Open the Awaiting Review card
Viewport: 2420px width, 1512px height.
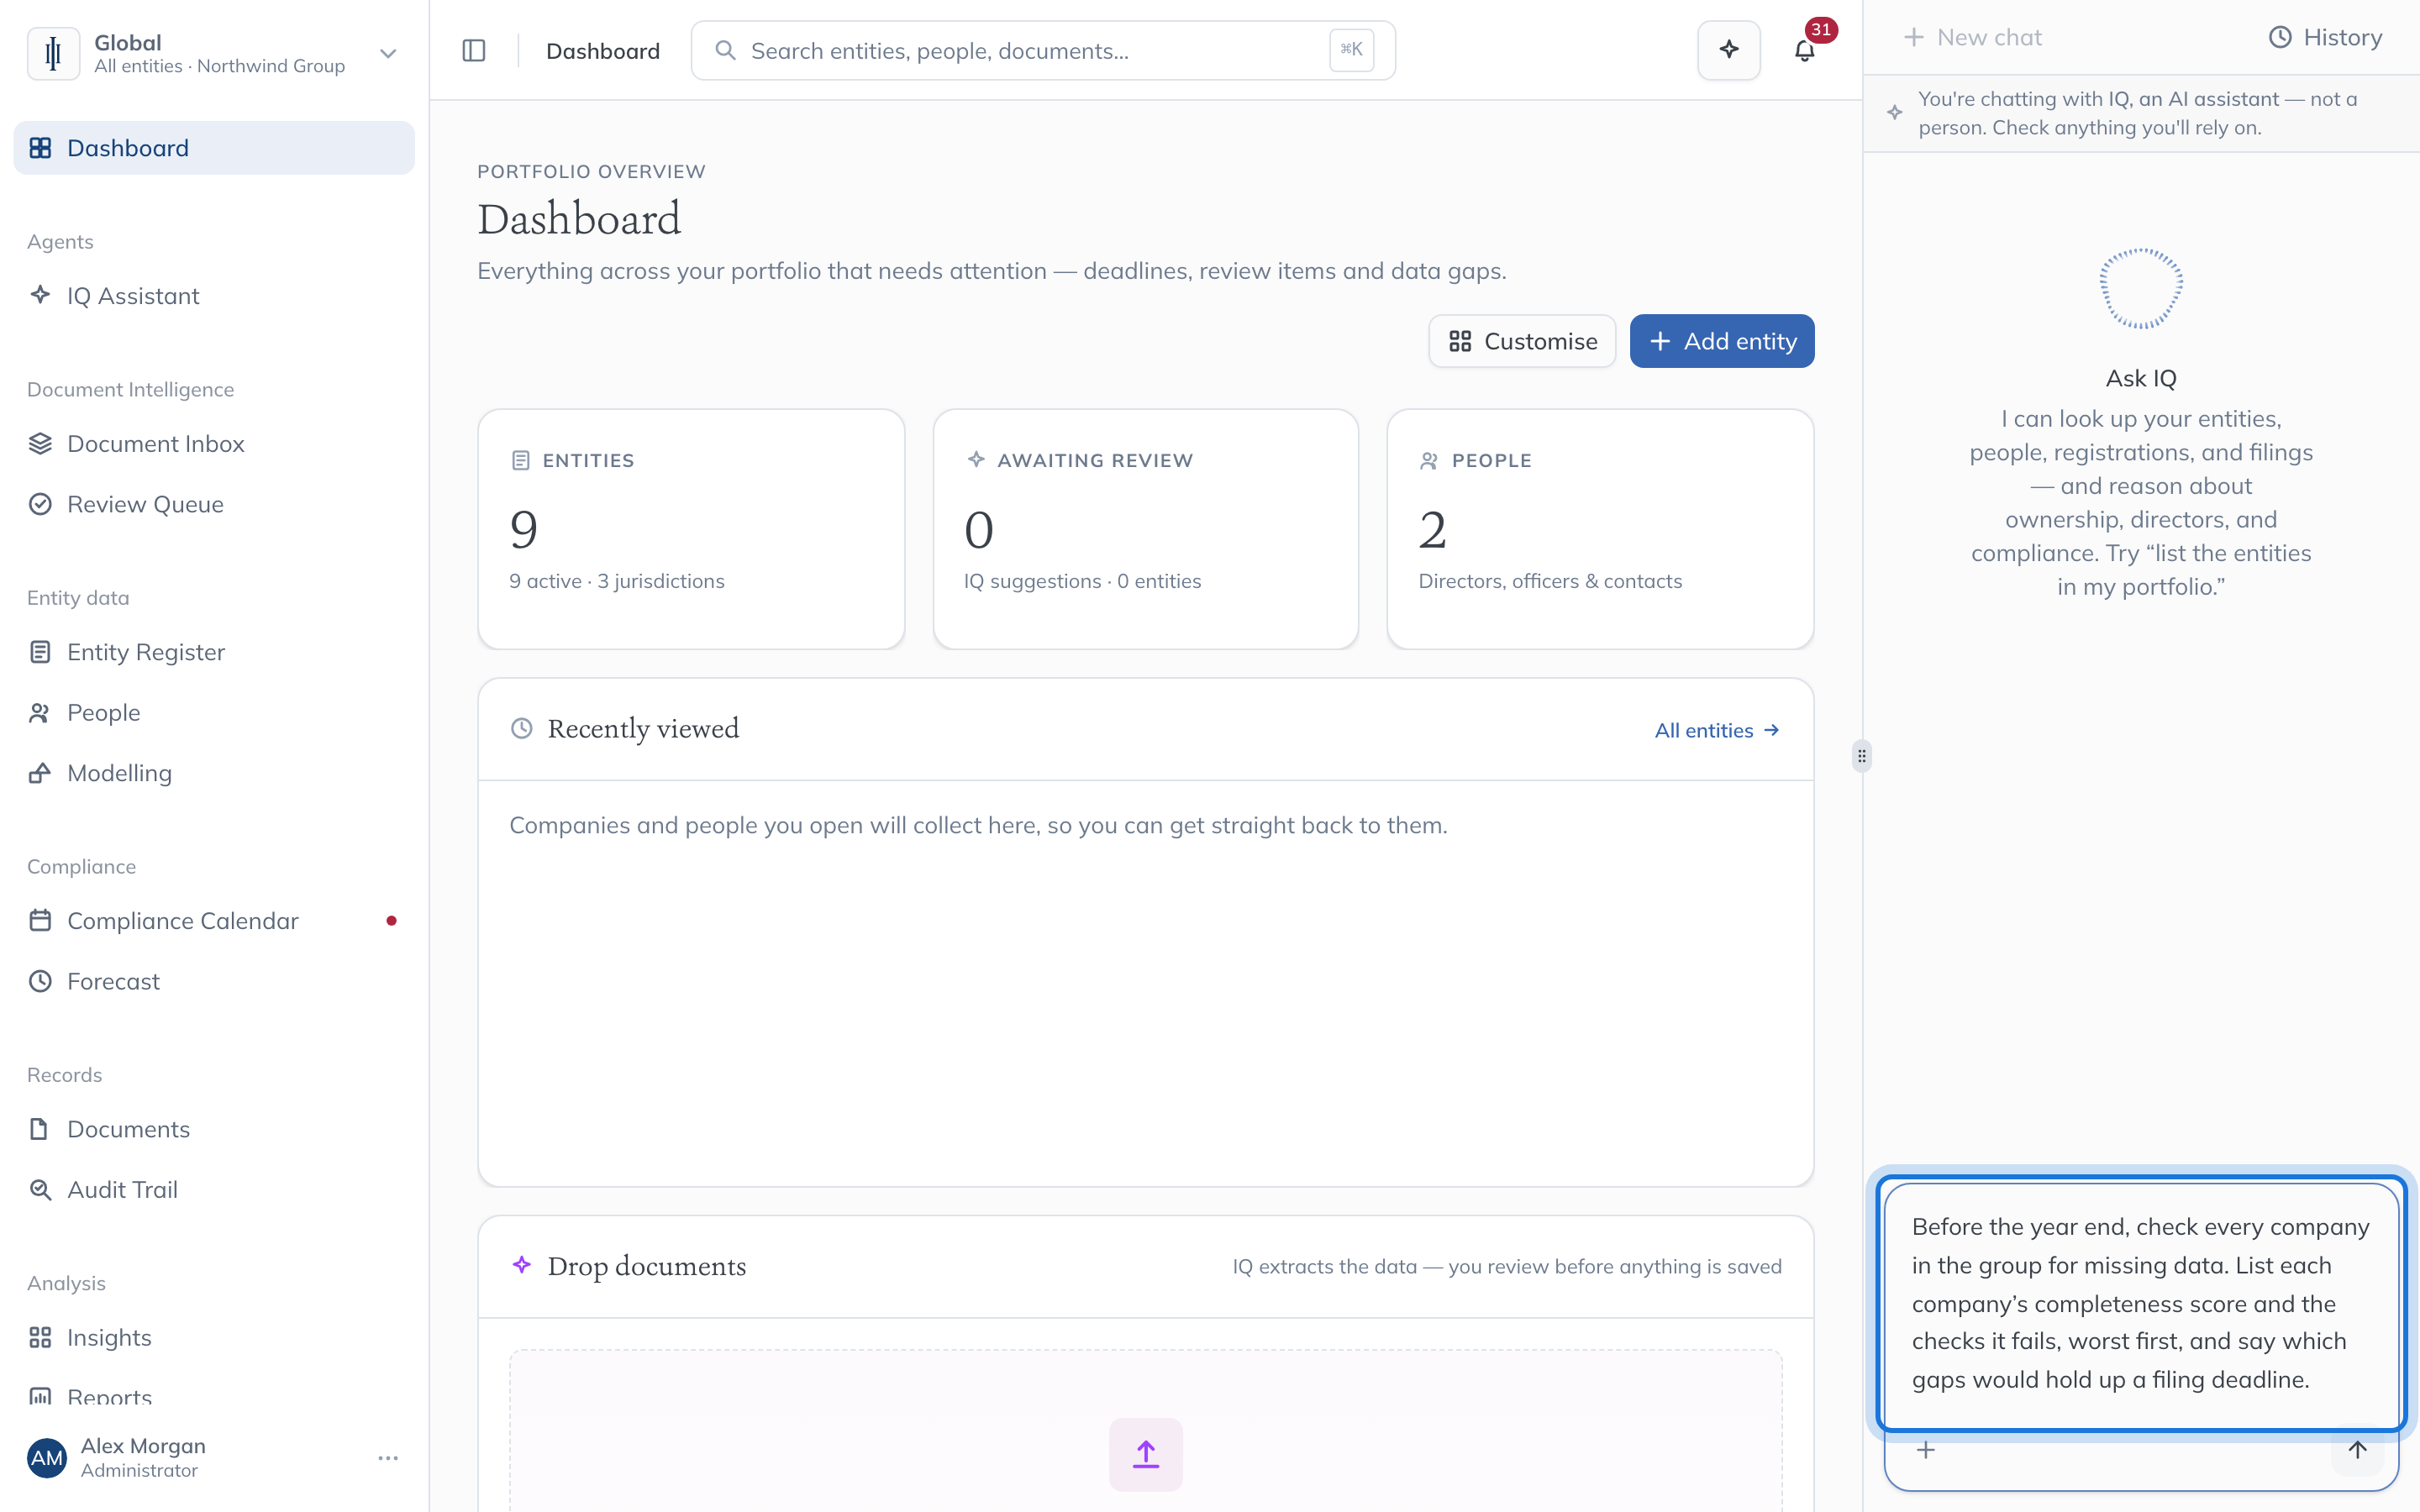coord(1145,529)
